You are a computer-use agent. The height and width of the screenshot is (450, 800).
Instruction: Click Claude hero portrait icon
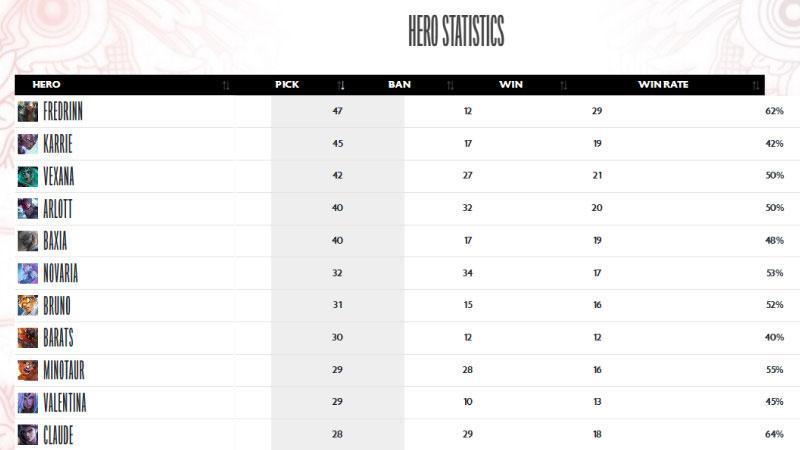point(28,435)
